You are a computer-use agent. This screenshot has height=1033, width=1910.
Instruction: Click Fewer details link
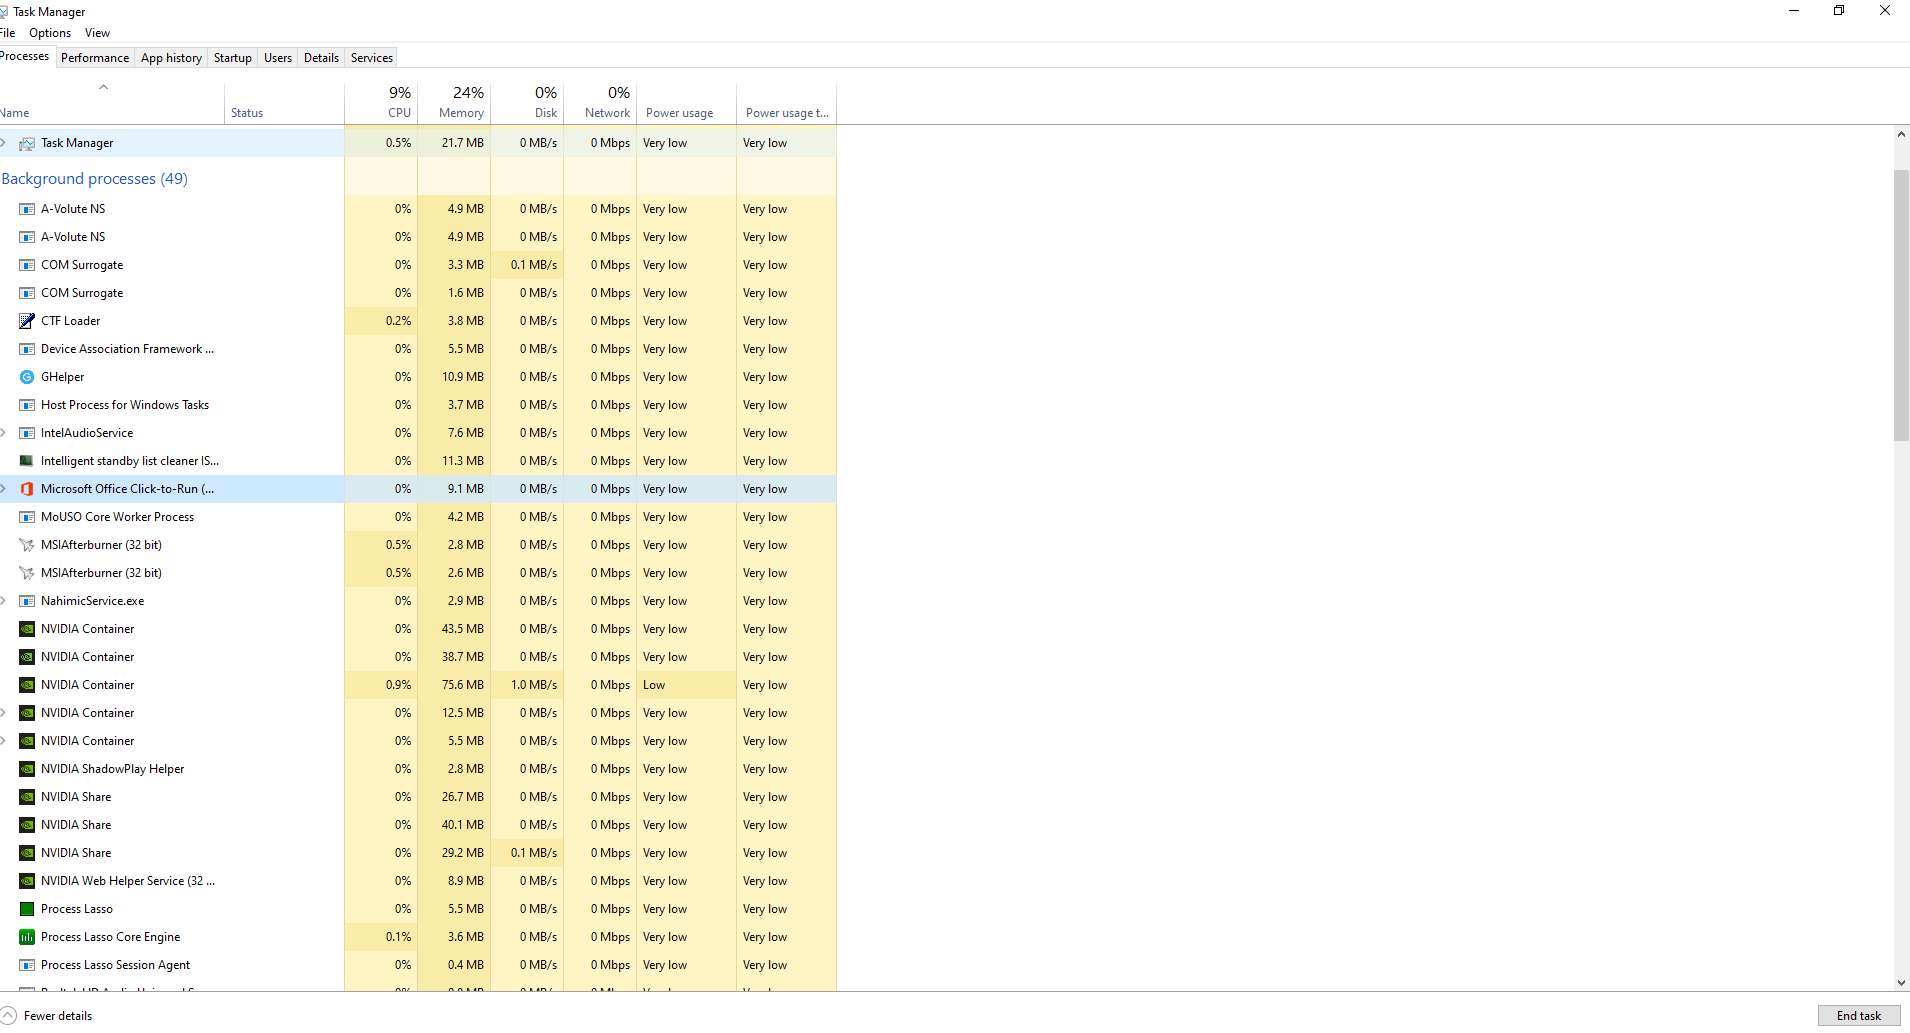click(x=58, y=1016)
